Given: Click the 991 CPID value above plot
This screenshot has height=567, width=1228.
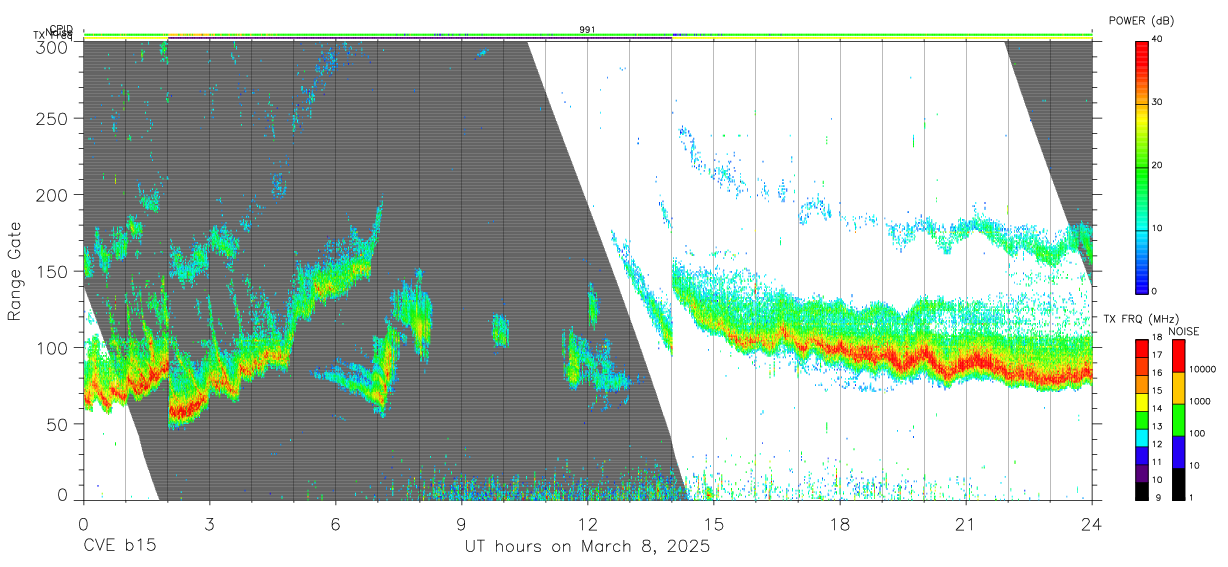Looking at the screenshot, I should (x=587, y=30).
